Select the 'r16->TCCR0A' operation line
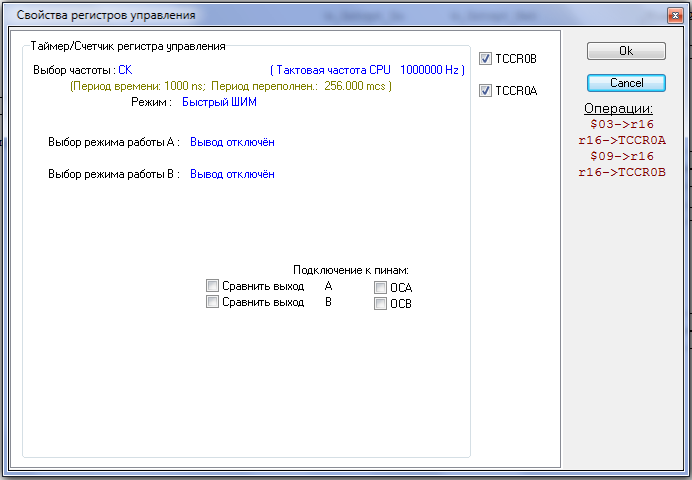This screenshot has height=480, width=692. [621, 140]
